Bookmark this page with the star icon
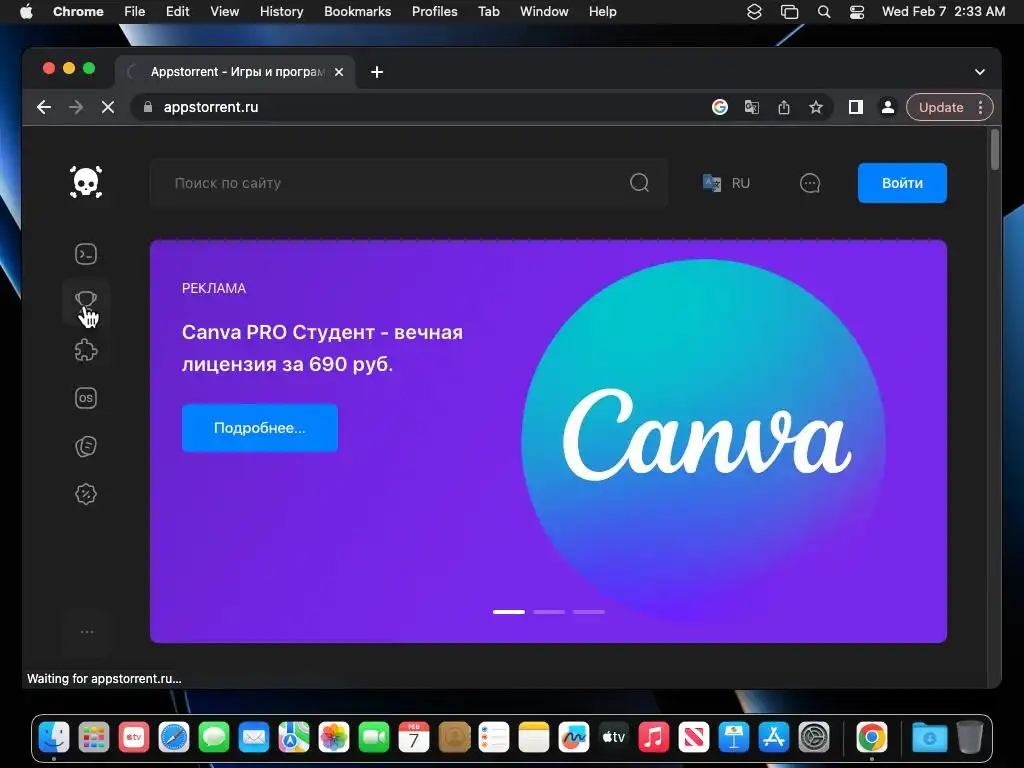Screen dimensions: 1024x768 click(816, 107)
